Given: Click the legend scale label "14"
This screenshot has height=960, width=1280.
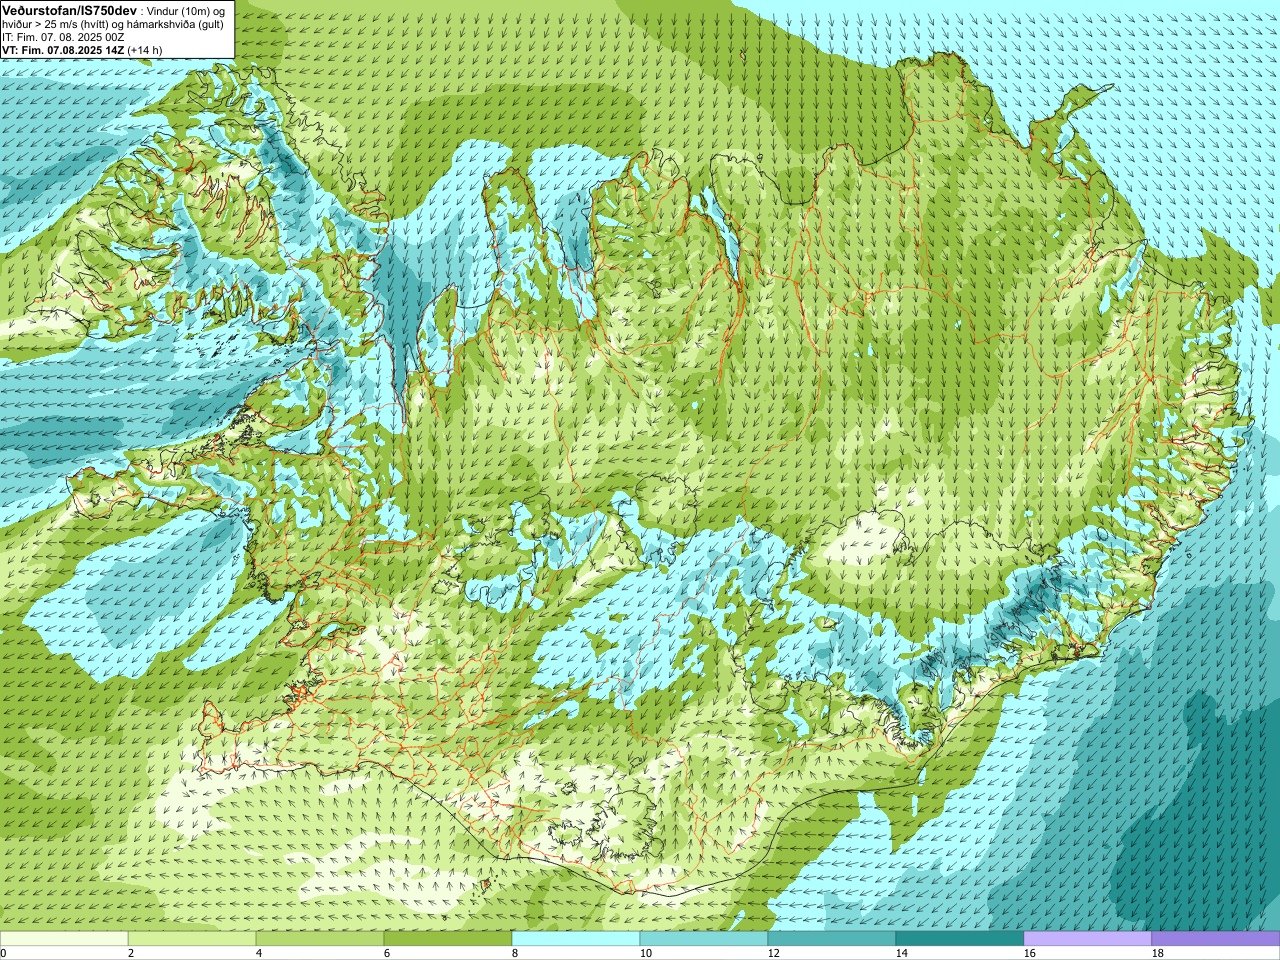Looking at the screenshot, I should (901, 953).
